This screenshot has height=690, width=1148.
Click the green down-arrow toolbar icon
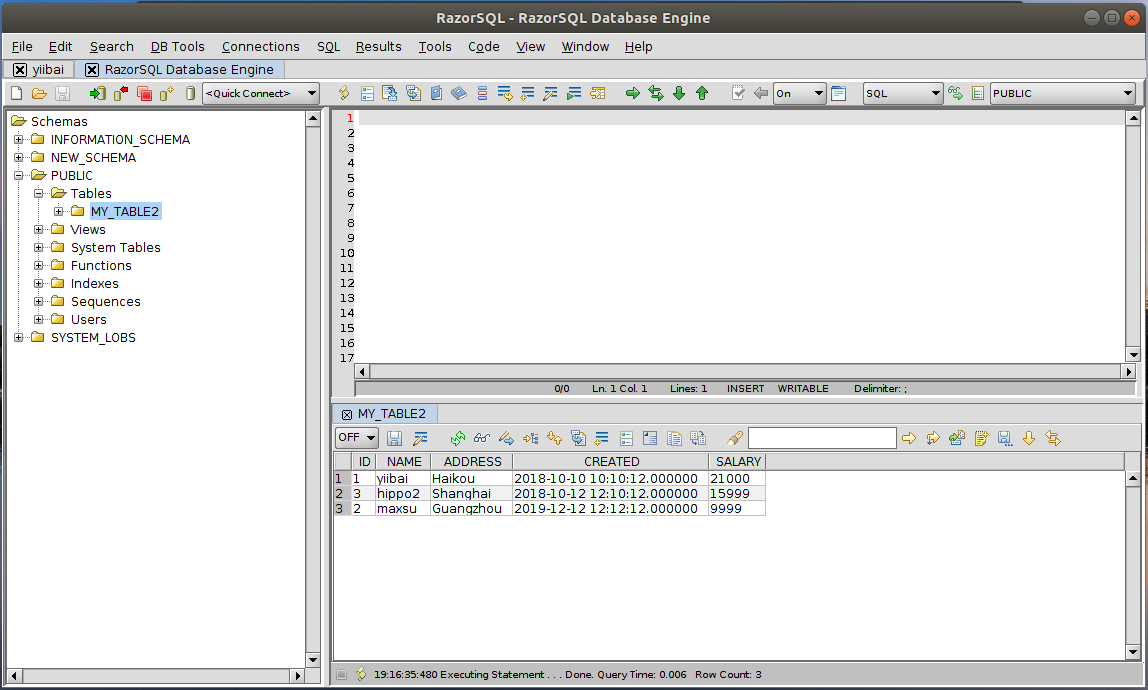[x=679, y=93]
